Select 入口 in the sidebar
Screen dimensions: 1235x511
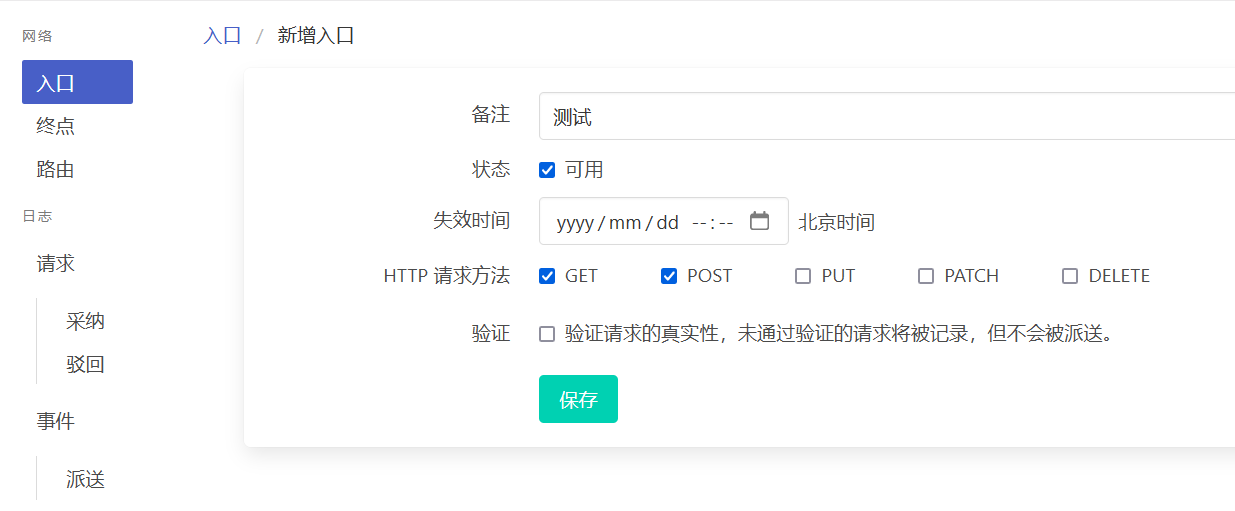coord(77,82)
